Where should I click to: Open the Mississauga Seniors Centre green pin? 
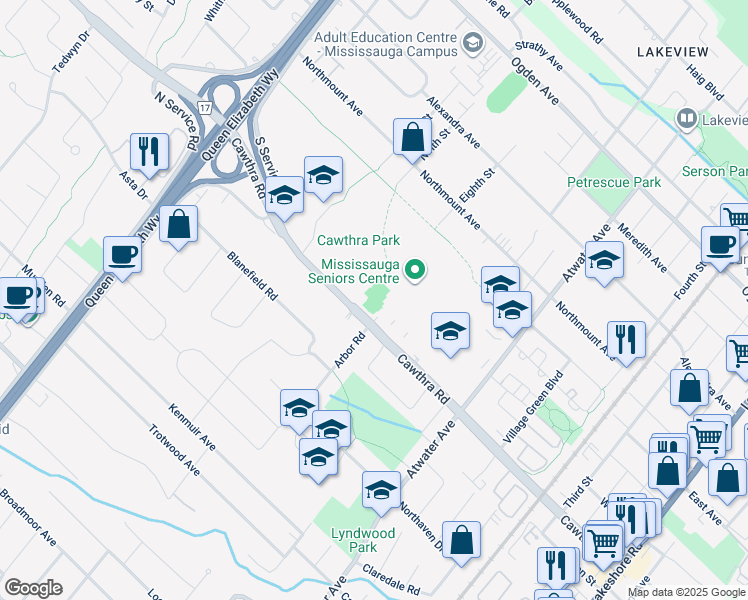(415, 270)
